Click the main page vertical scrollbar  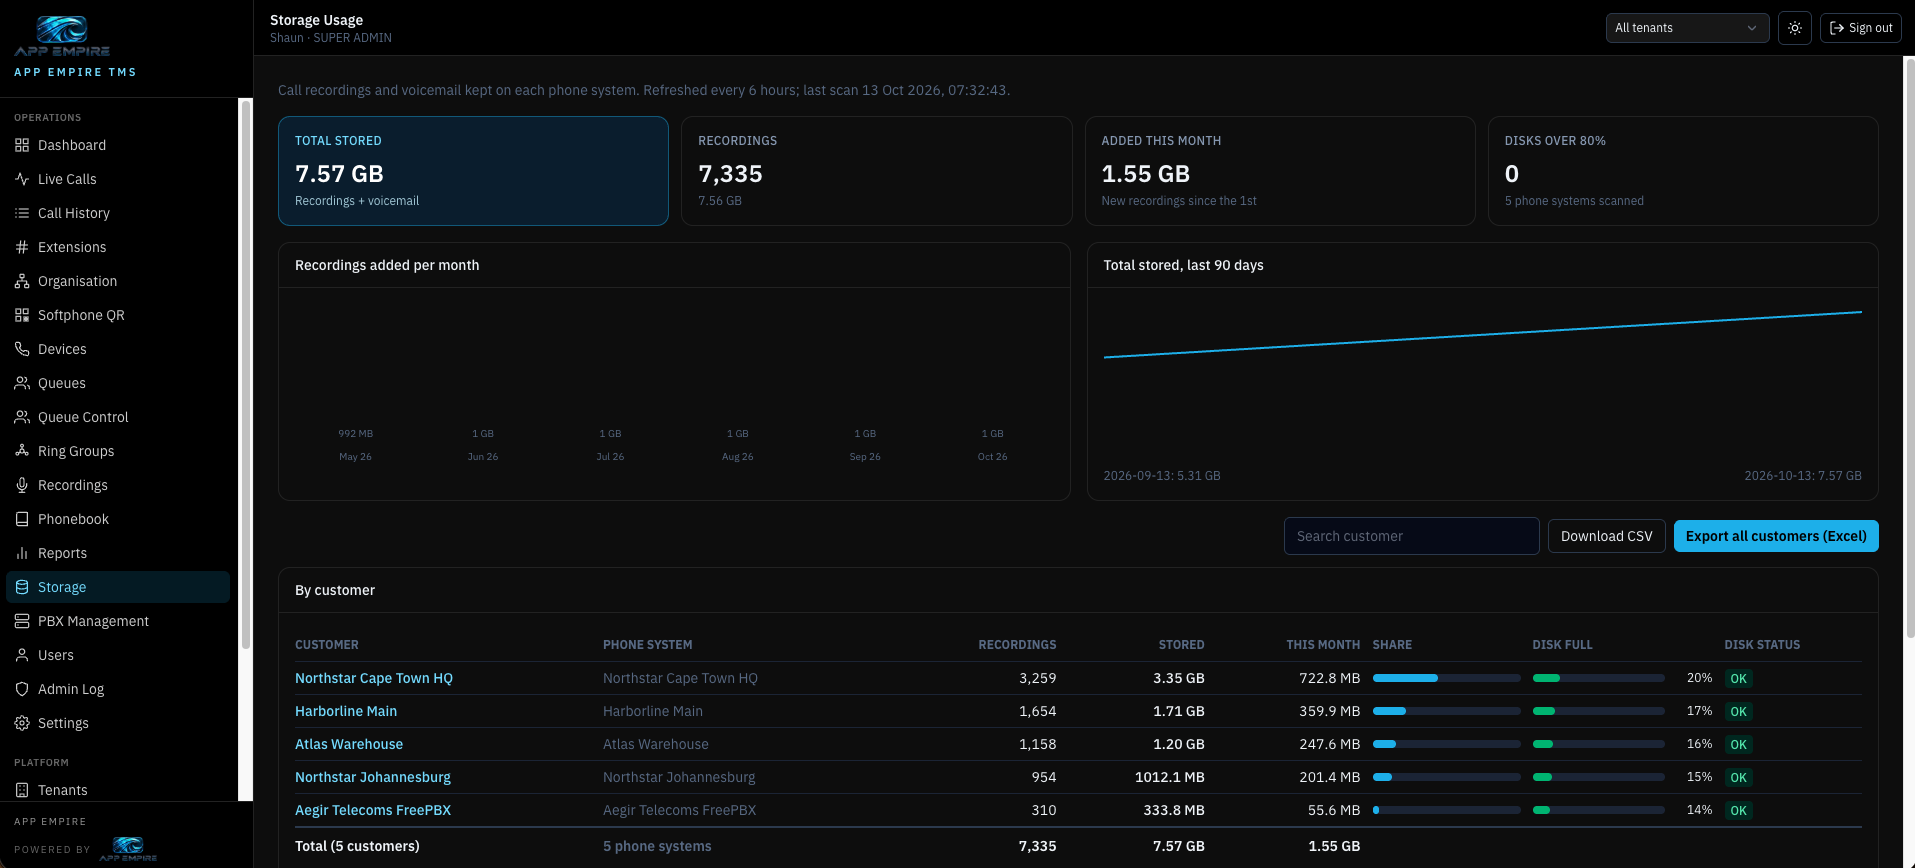(1910, 348)
